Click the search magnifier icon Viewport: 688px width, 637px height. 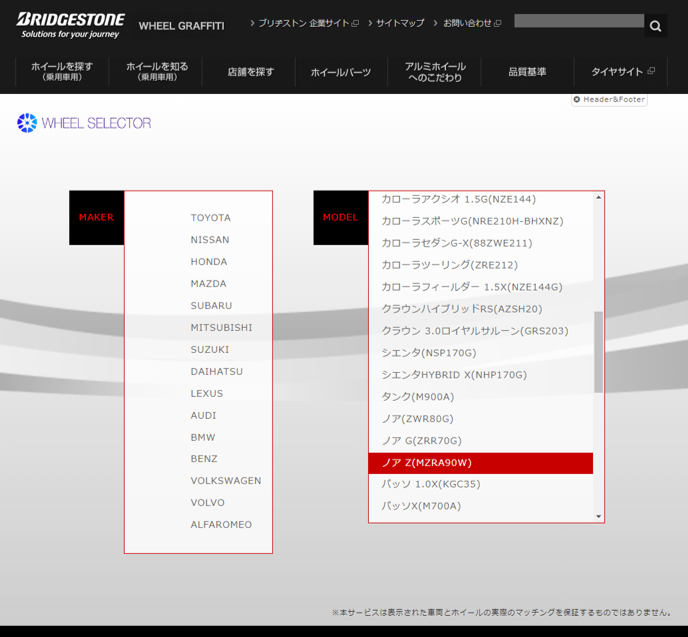(655, 26)
